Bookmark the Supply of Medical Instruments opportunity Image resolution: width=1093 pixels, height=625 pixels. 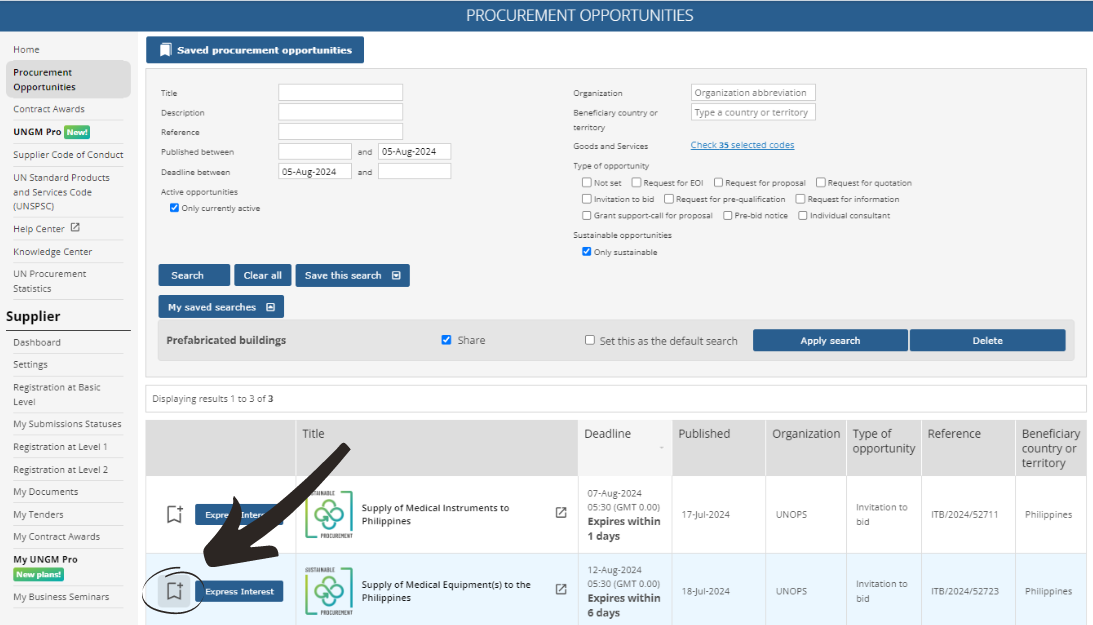174,514
